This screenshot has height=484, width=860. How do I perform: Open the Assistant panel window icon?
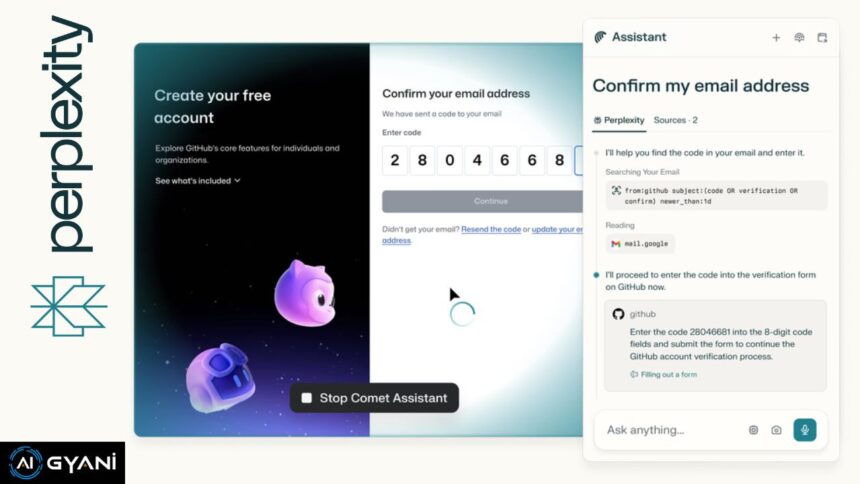coord(822,38)
